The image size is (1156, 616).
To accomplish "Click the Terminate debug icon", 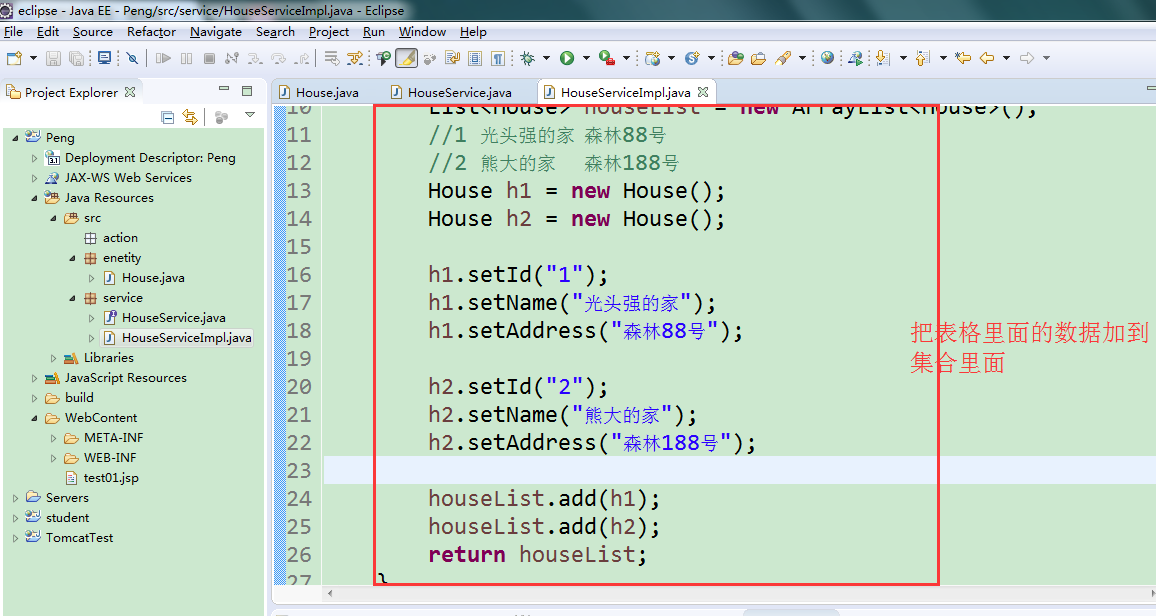I will coord(209,58).
